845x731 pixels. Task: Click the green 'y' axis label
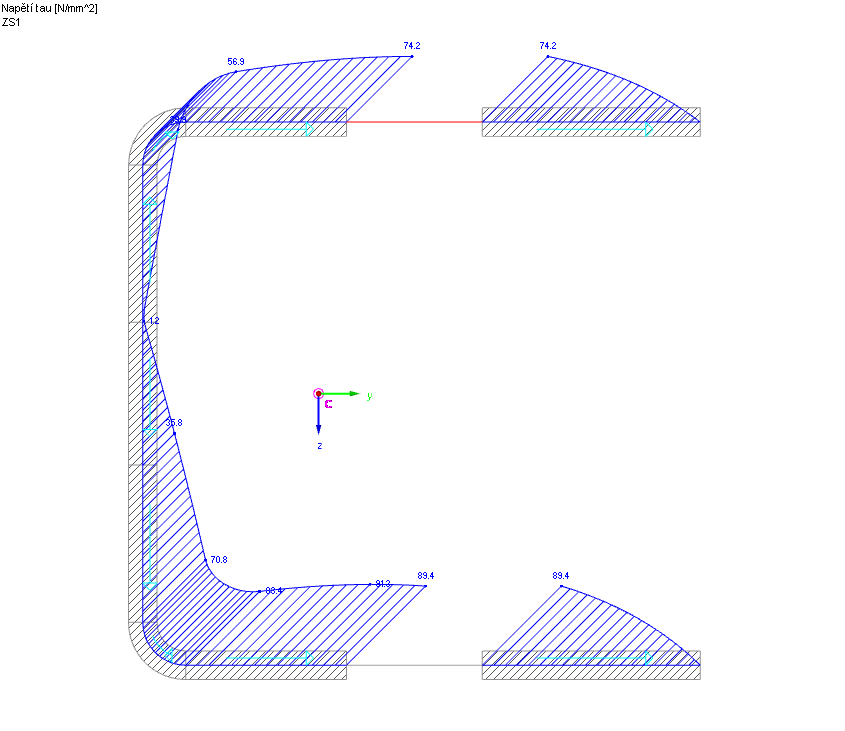[x=369, y=396]
